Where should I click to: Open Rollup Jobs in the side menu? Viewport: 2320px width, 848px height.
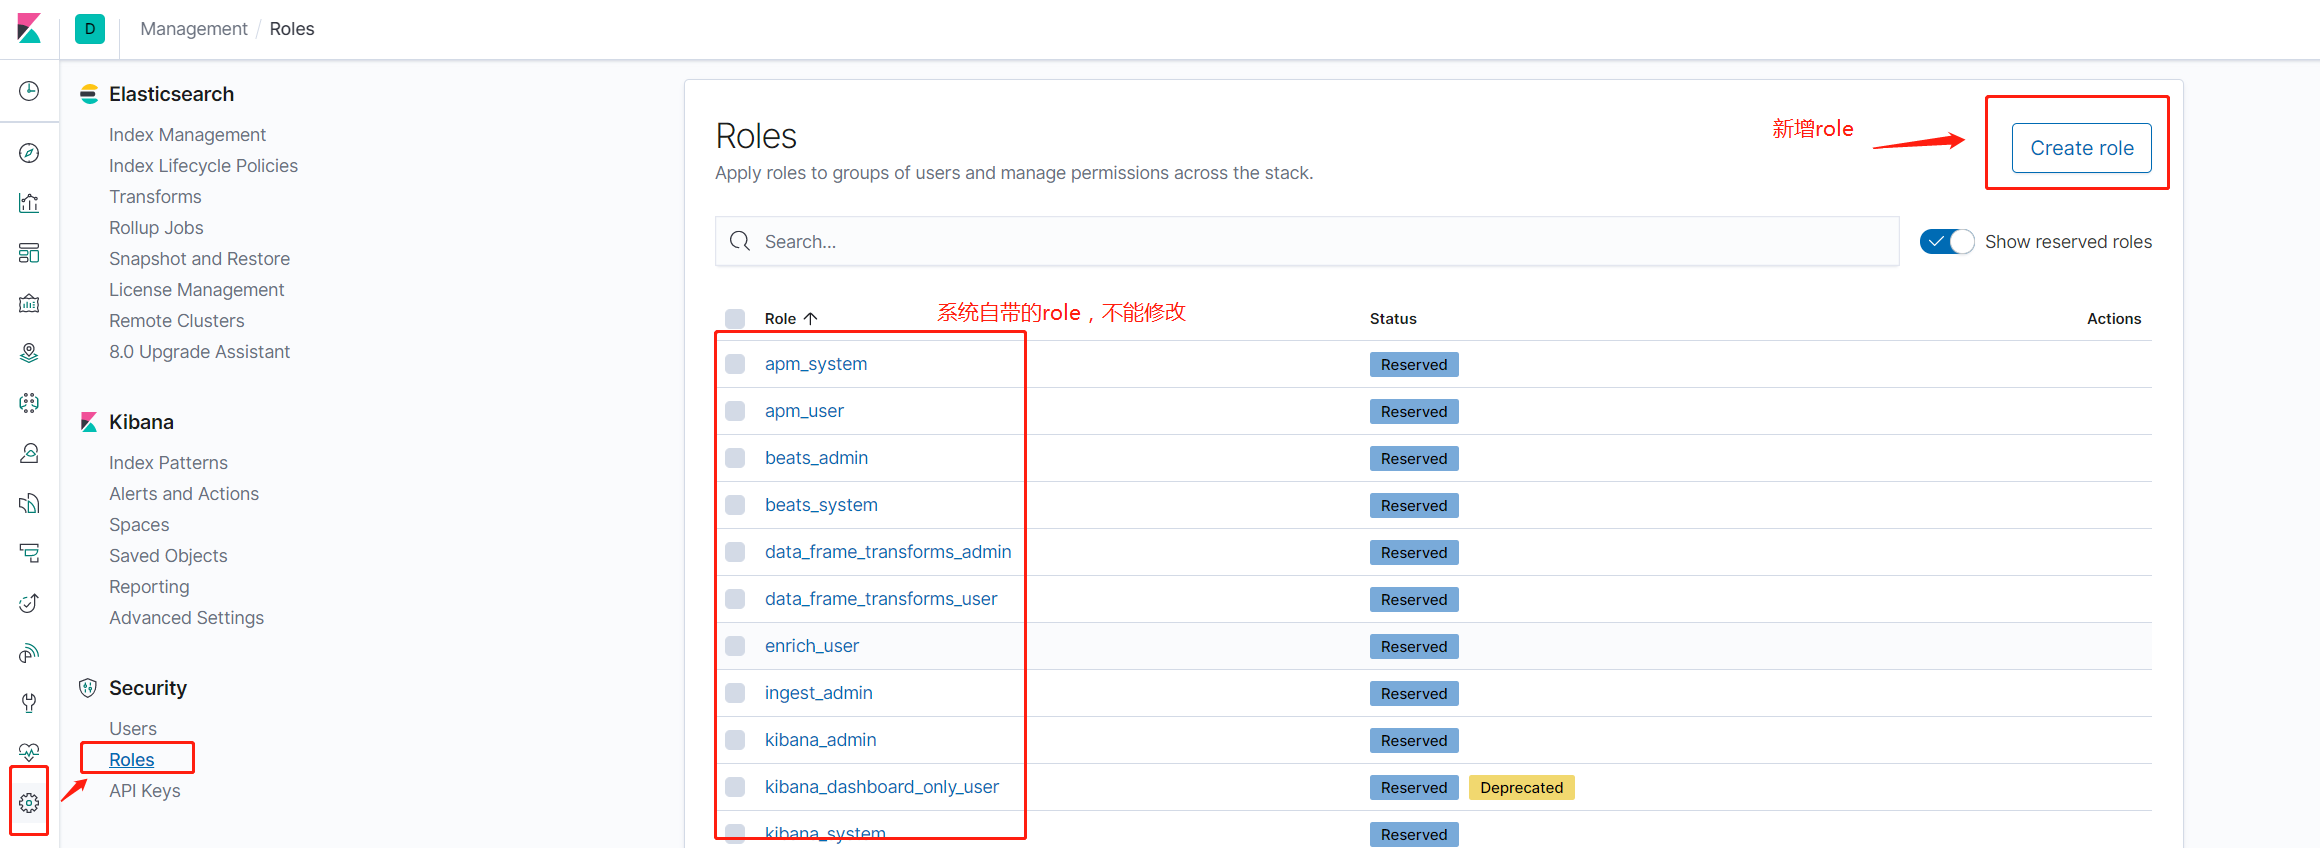[x=156, y=227]
